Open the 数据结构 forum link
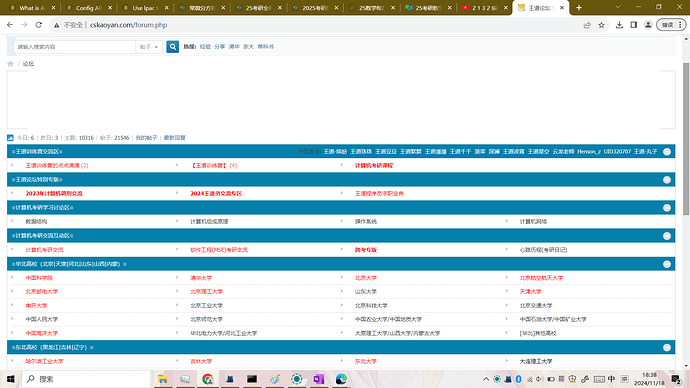Viewport: 690px width, 388px height. pos(36,222)
